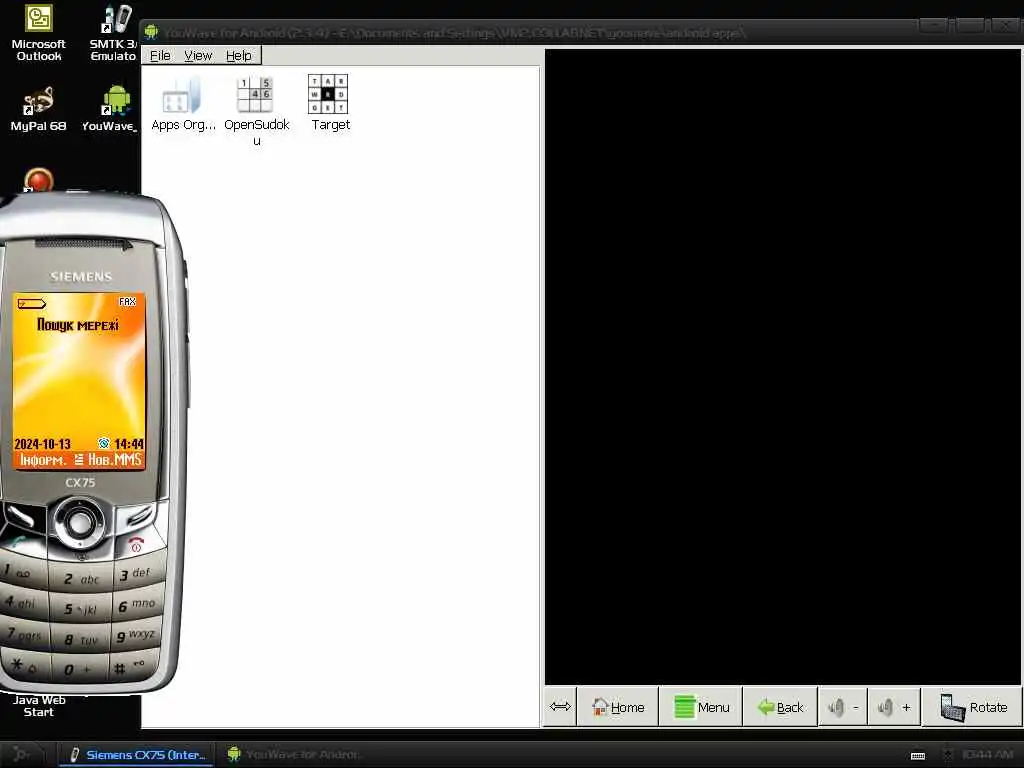
Task: Click the Android Menu button
Action: 701,707
